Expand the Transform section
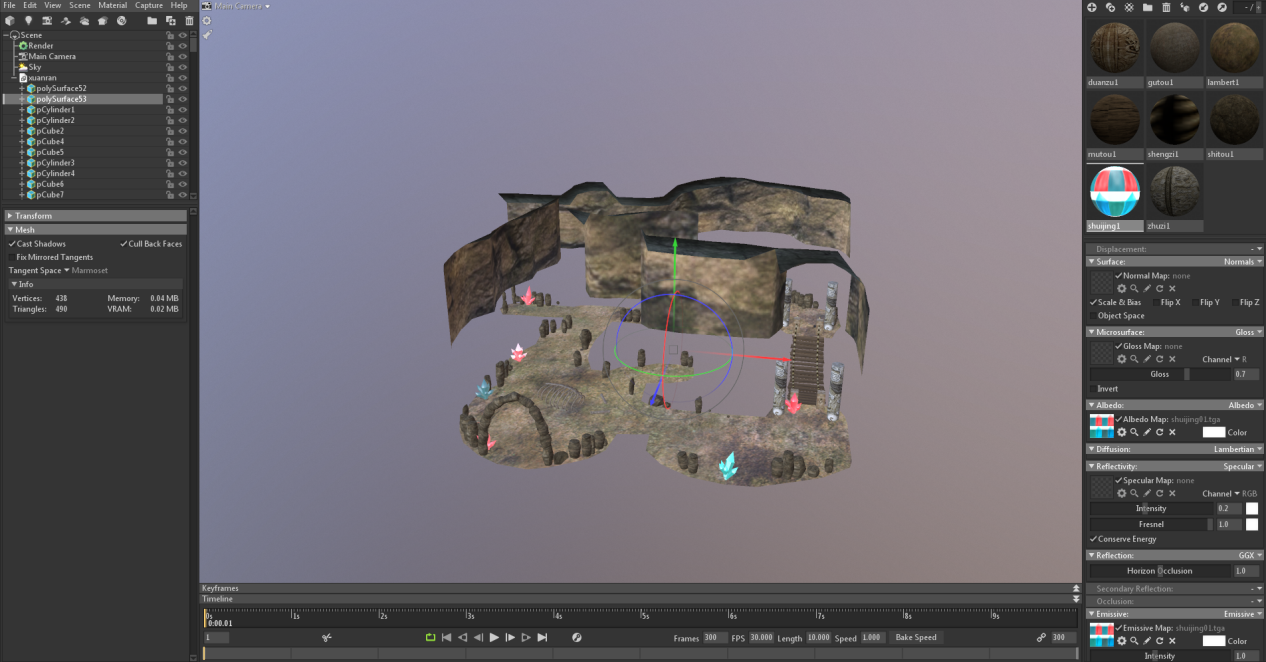 pyautogui.click(x=96, y=216)
